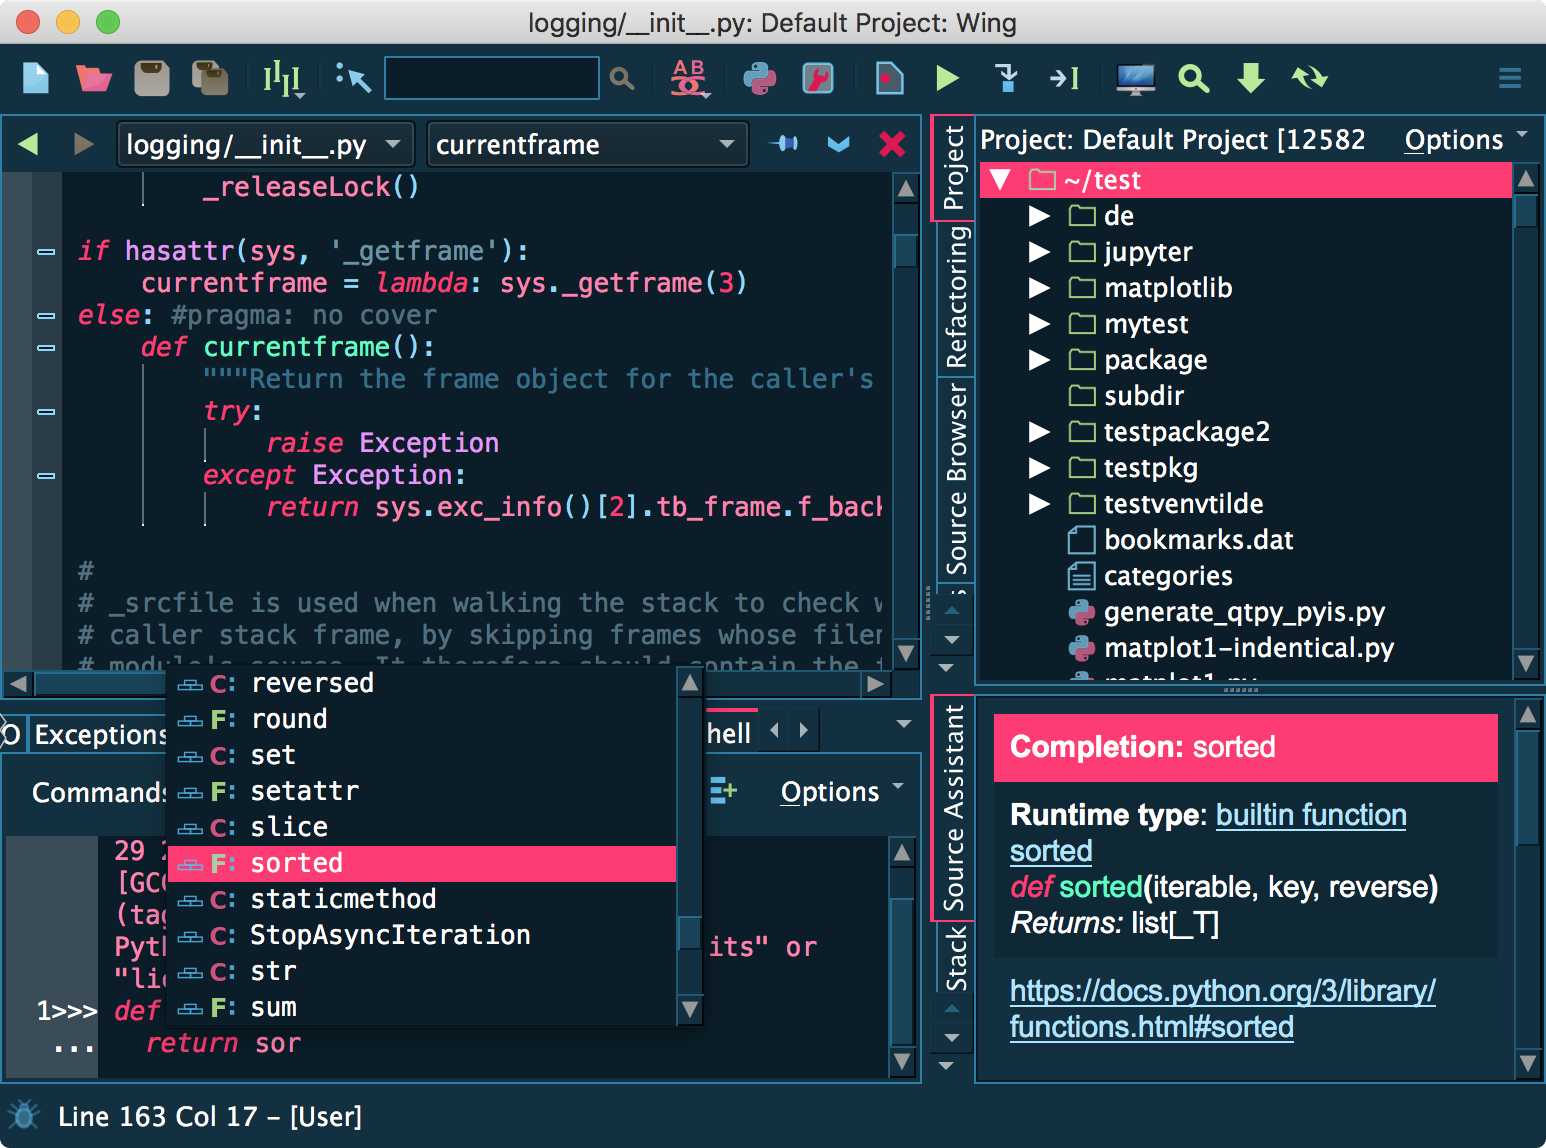Click the blue pin stick icon in editor
Viewport: 1546px width, 1148px height.
pos(784,144)
